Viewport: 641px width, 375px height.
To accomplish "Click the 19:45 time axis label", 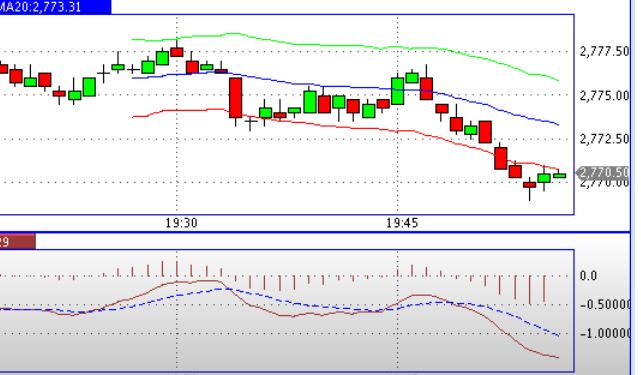I will (x=402, y=223).
